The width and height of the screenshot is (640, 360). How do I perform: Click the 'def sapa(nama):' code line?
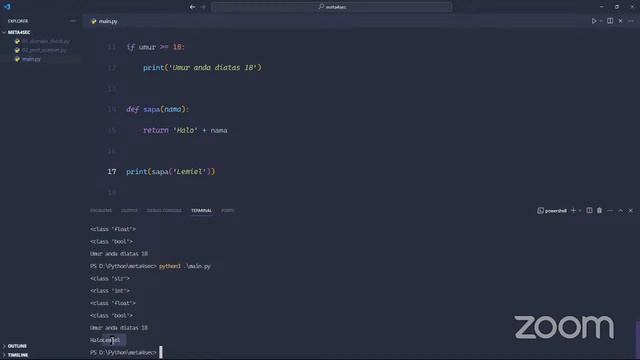click(158, 109)
